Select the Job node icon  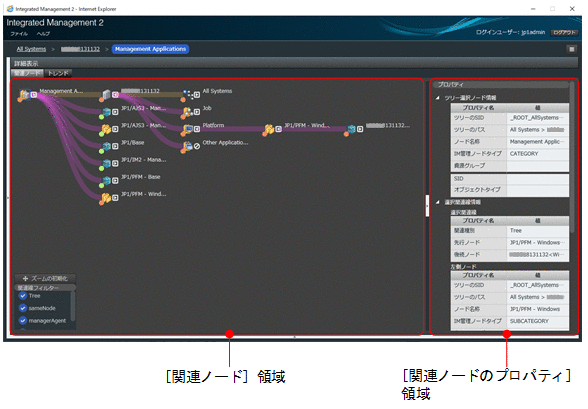point(188,112)
